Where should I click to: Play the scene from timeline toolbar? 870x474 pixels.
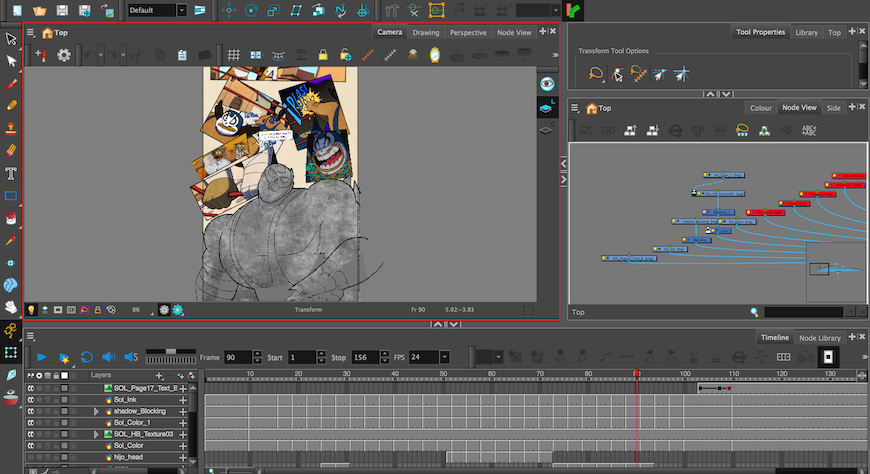click(x=42, y=357)
